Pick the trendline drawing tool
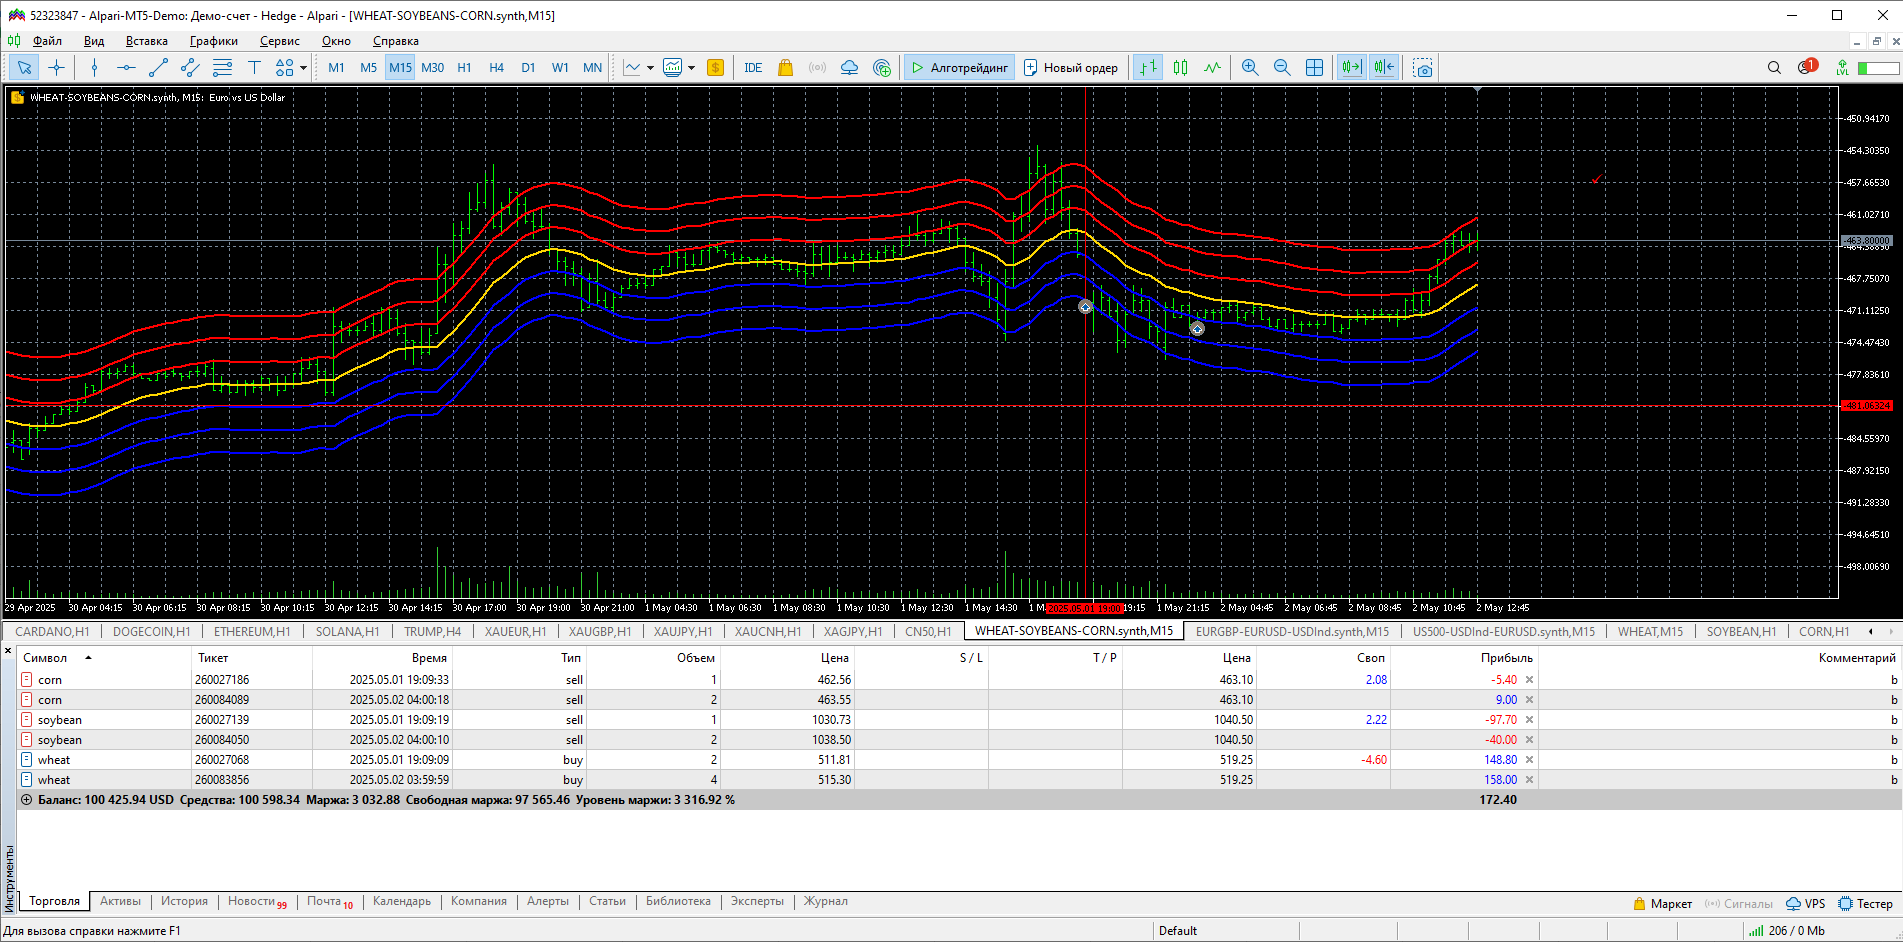Image resolution: width=1903 pixels, height=942 pixels. pos(158,68)
